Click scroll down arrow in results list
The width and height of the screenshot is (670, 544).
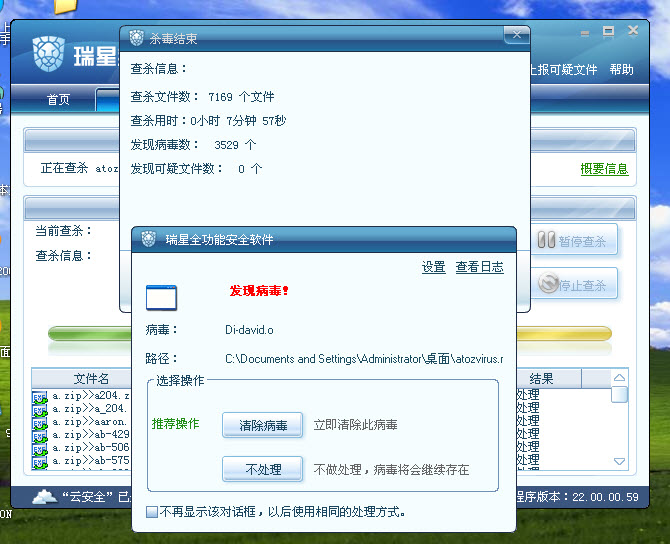(619, 462)
